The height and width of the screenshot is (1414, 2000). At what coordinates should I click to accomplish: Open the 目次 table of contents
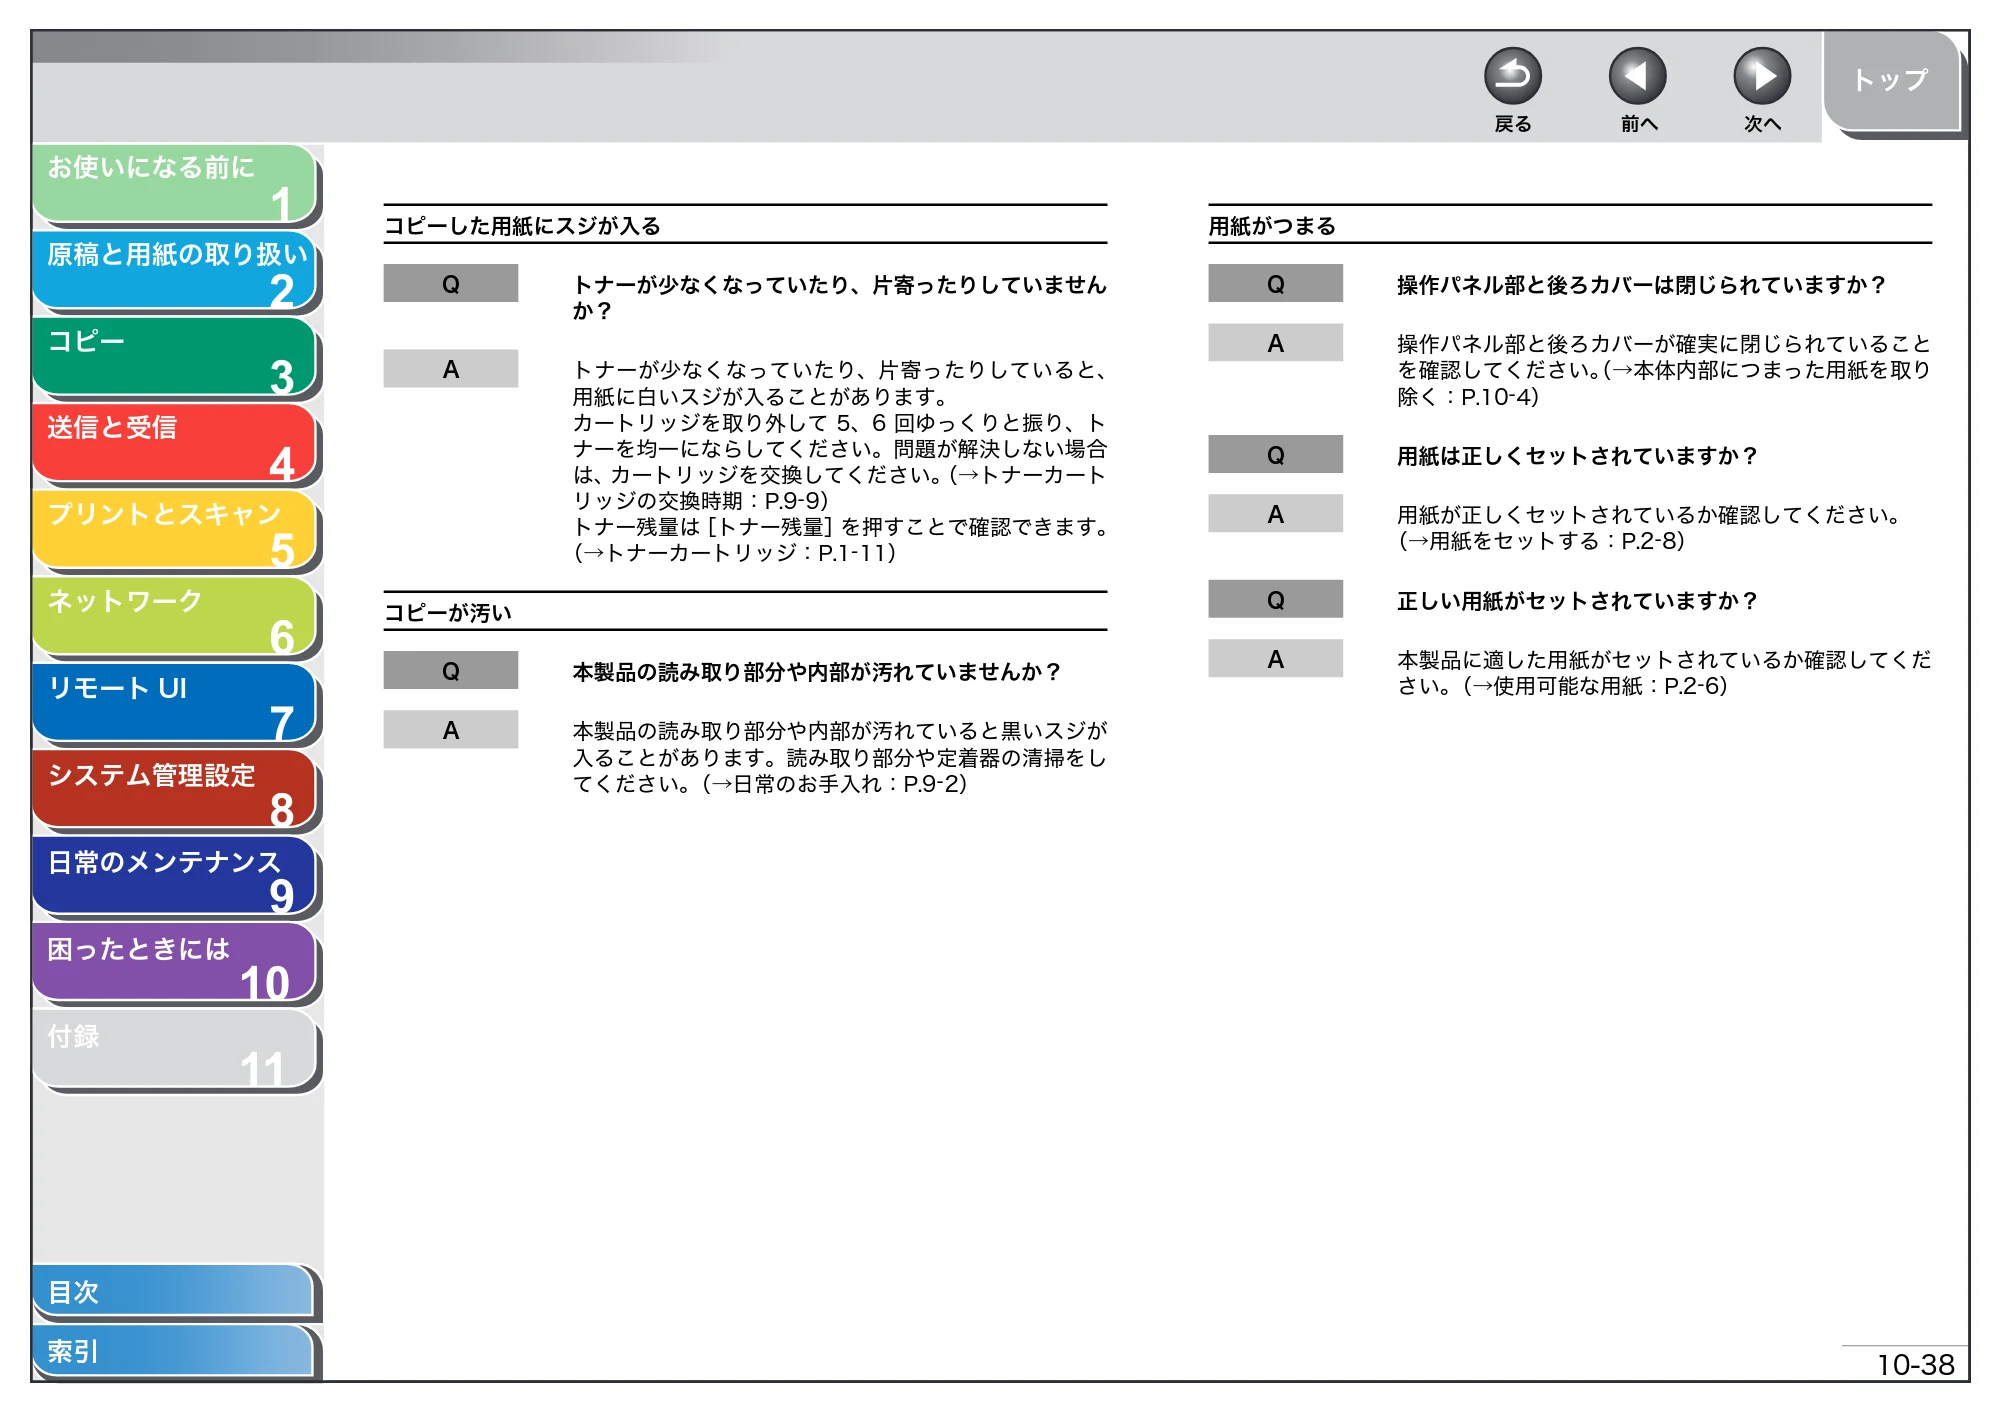[x=174, y=1291]
